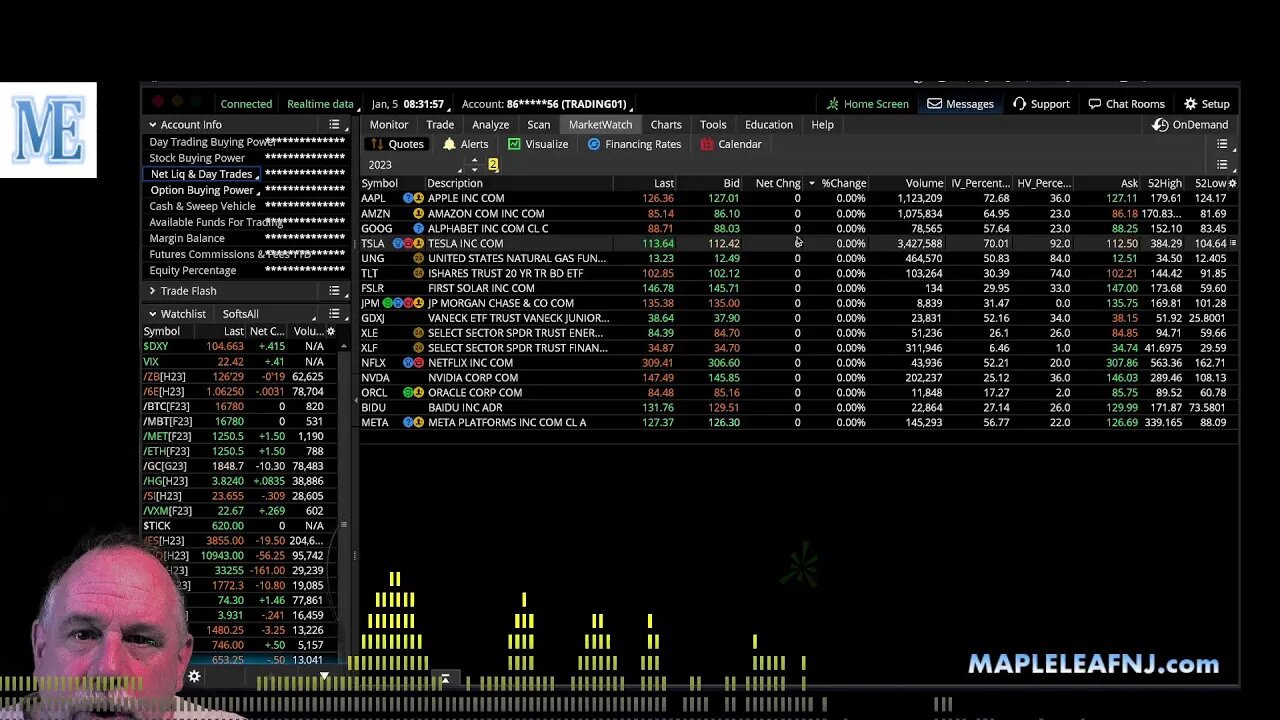This screenshot has width=1280, height=720.
Task: Open the Help tab
Action: click(822, 125)
